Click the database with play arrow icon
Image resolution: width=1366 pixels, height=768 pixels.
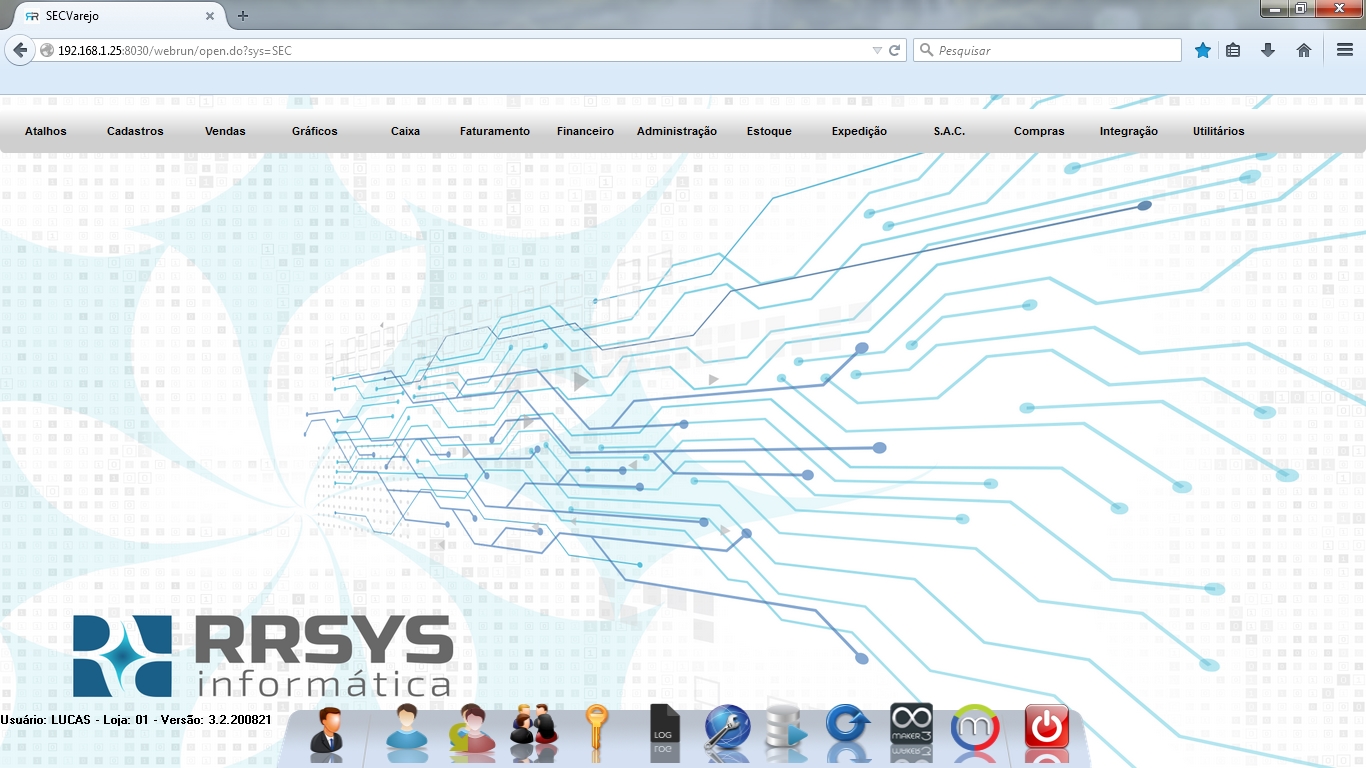(786, 728)
